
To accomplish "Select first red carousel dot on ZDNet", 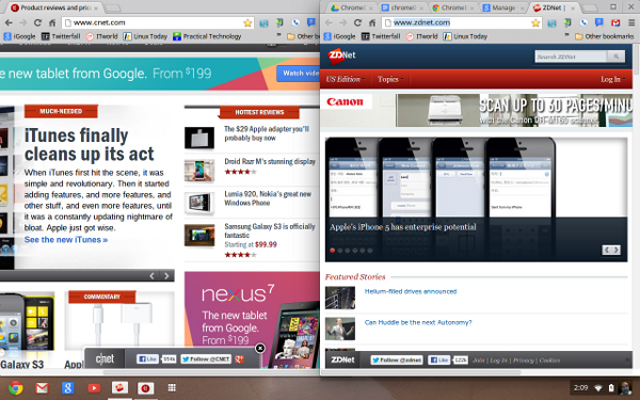I will pos(333,250).
